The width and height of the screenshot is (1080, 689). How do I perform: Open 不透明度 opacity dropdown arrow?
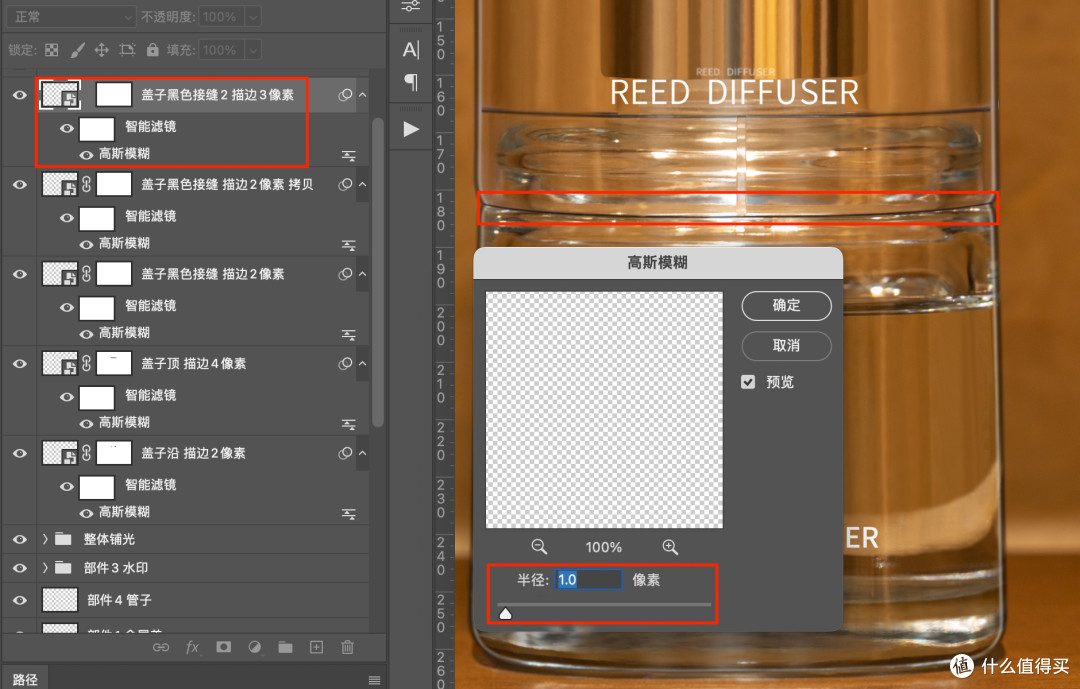pos(253,17)
